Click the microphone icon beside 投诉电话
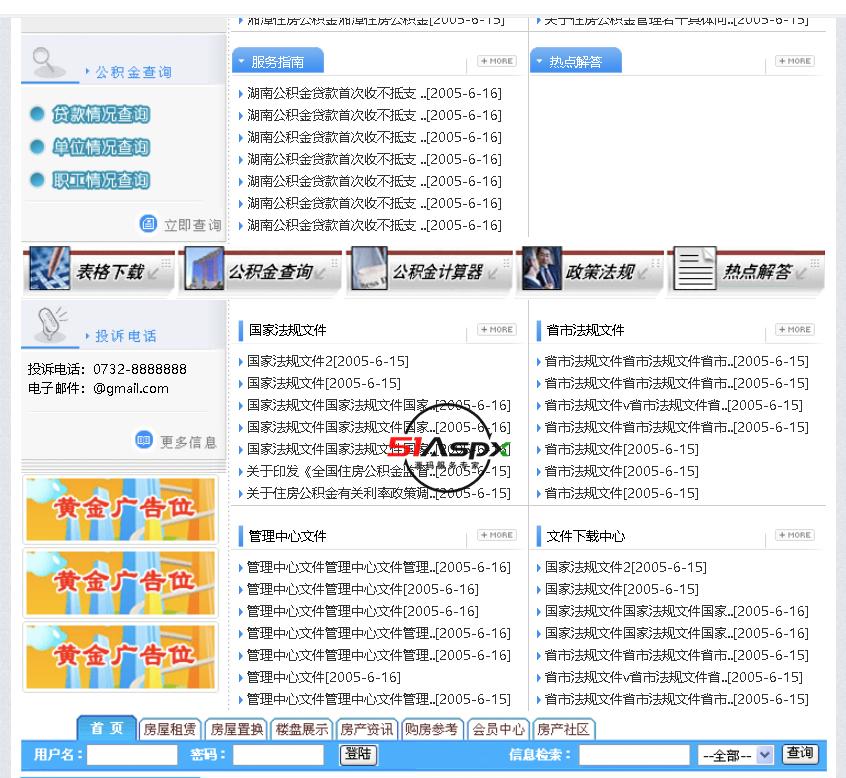Viewport: 846px width, 778px height. click(x=51, y=325)
